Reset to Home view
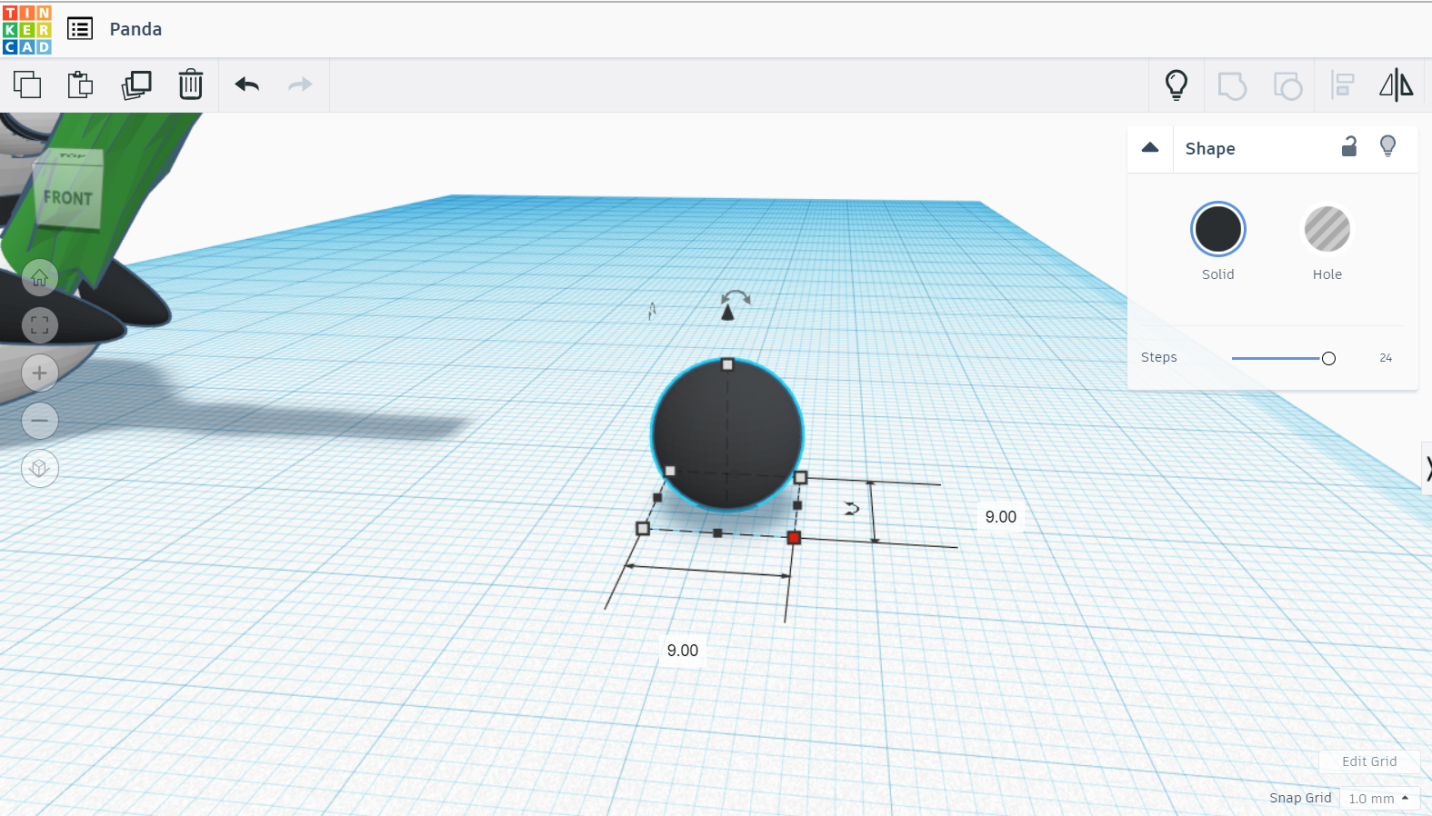 [40, 277]
